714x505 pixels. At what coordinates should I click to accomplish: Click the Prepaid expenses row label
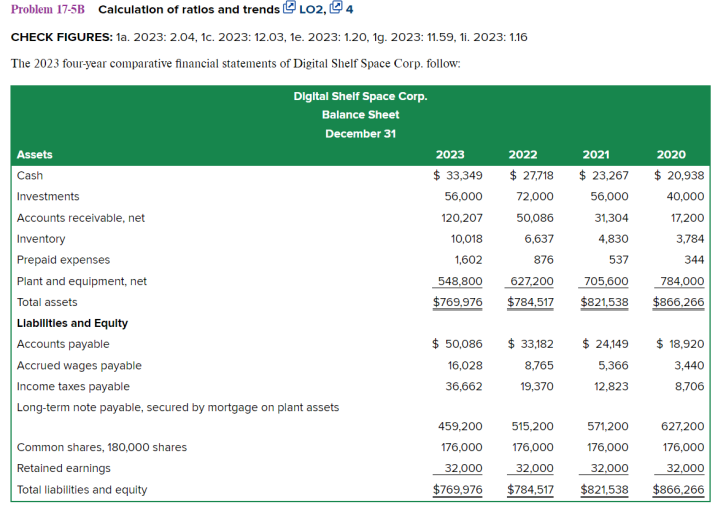coord(63,260)
